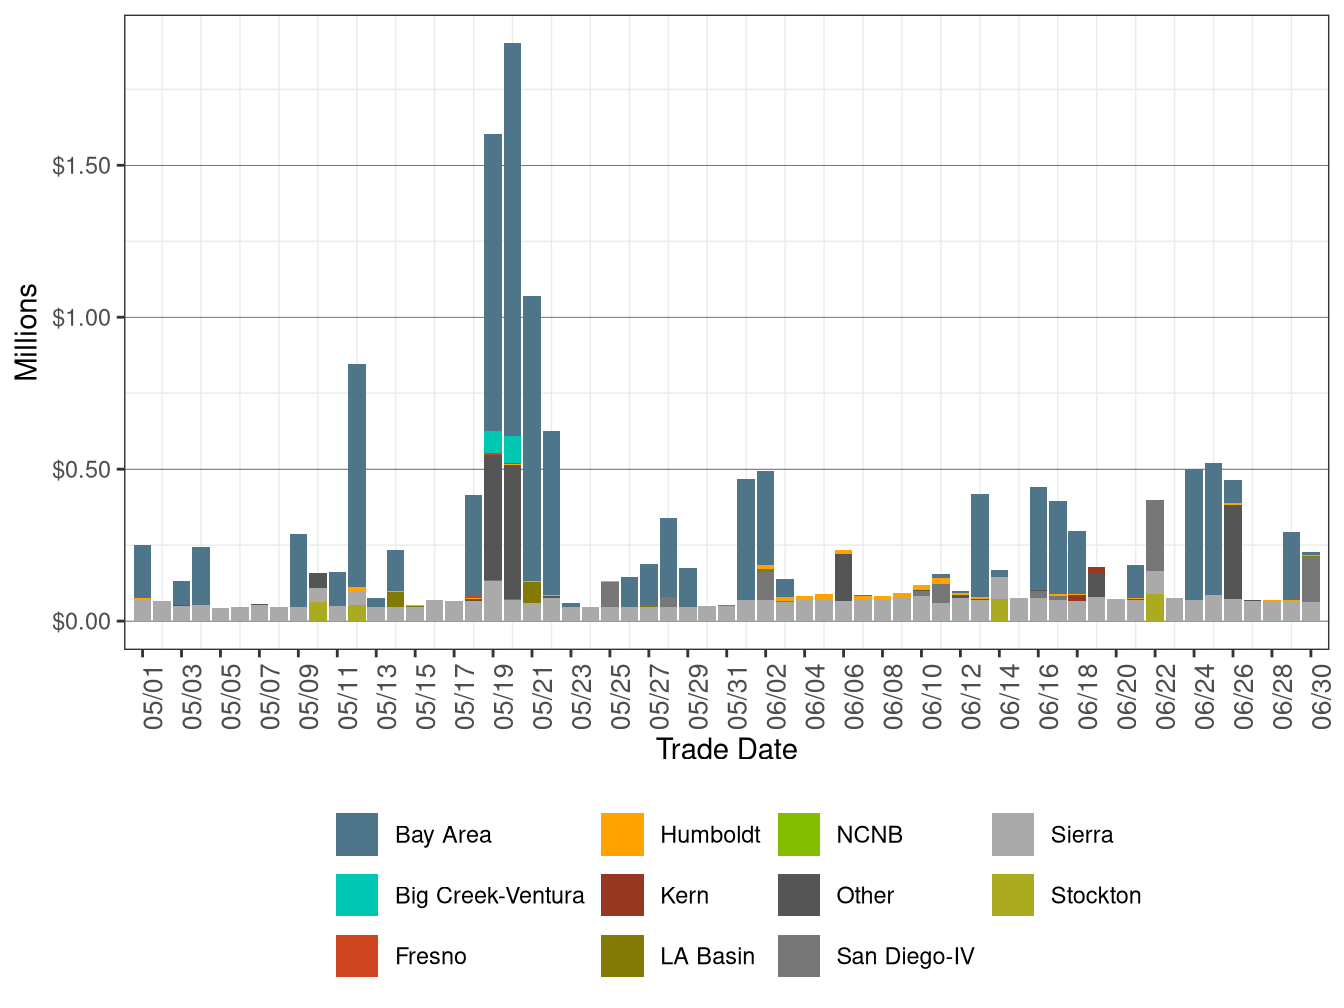The width and height of the screenshot is (1344, 1008).
Task: Select the "LA Basin" legend label
Action: click(x=708, y=956)
